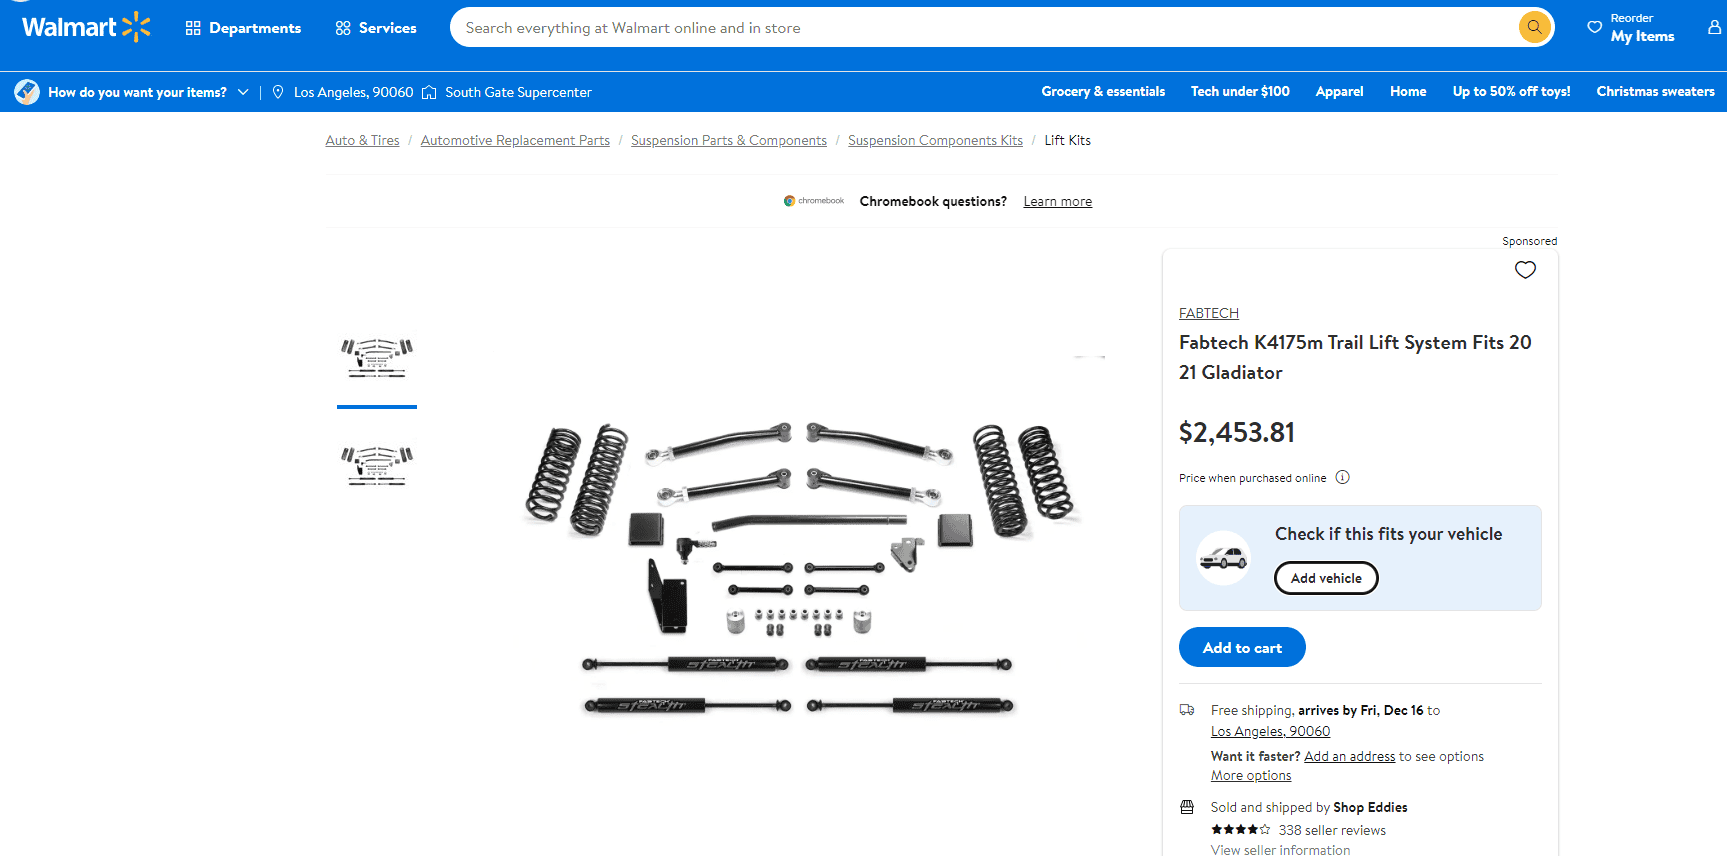The image size is (1727, 856).
Task: Click the seller star rating
Action: tap(1240, 830)
